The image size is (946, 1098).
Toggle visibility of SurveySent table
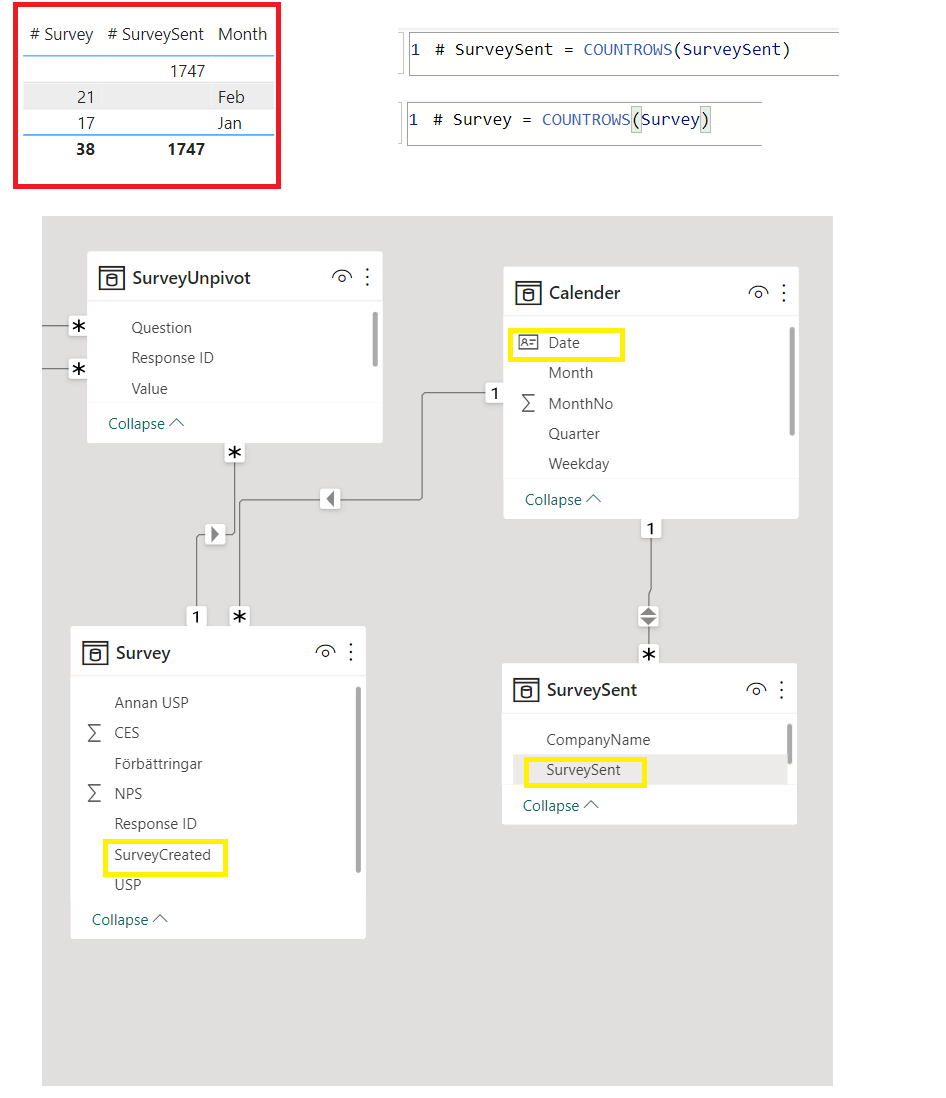pyautogui.click(x=756, y=689)
